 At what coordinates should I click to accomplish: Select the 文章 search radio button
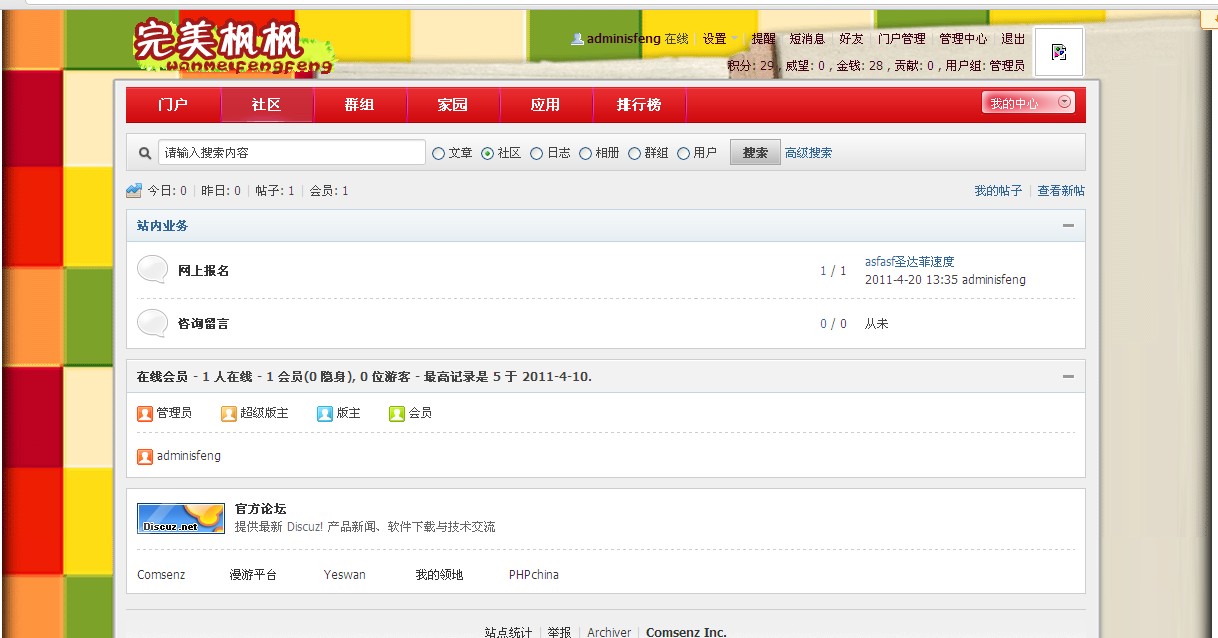(x=438, y=153)
